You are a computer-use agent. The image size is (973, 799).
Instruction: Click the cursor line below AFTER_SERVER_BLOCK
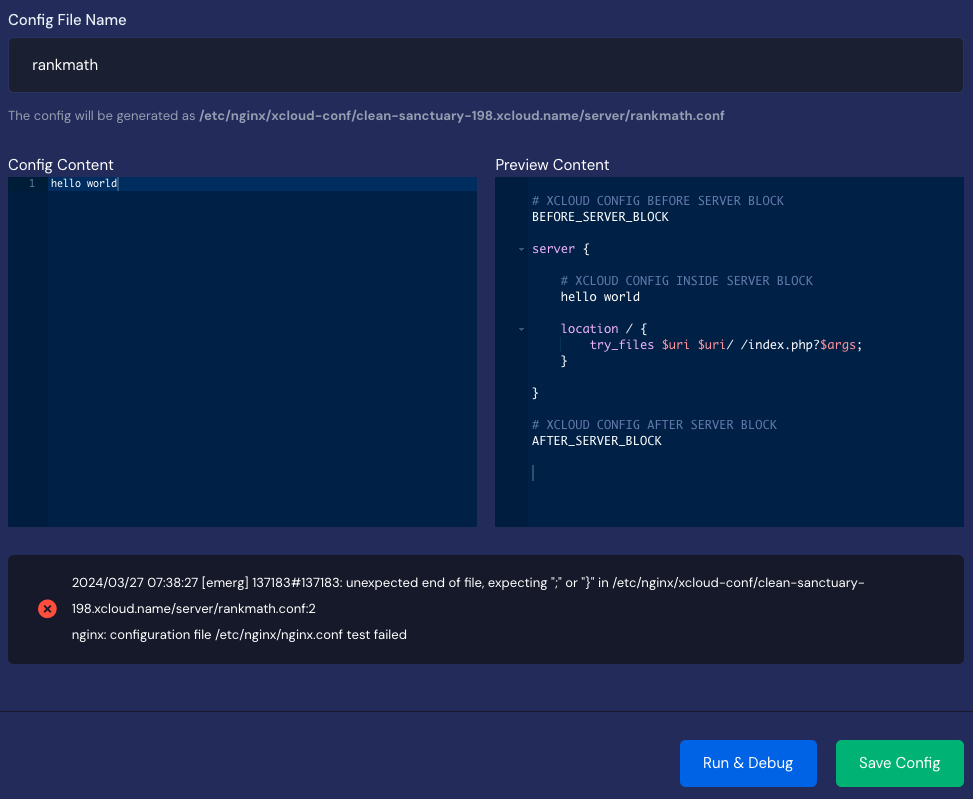click(533, 472)
